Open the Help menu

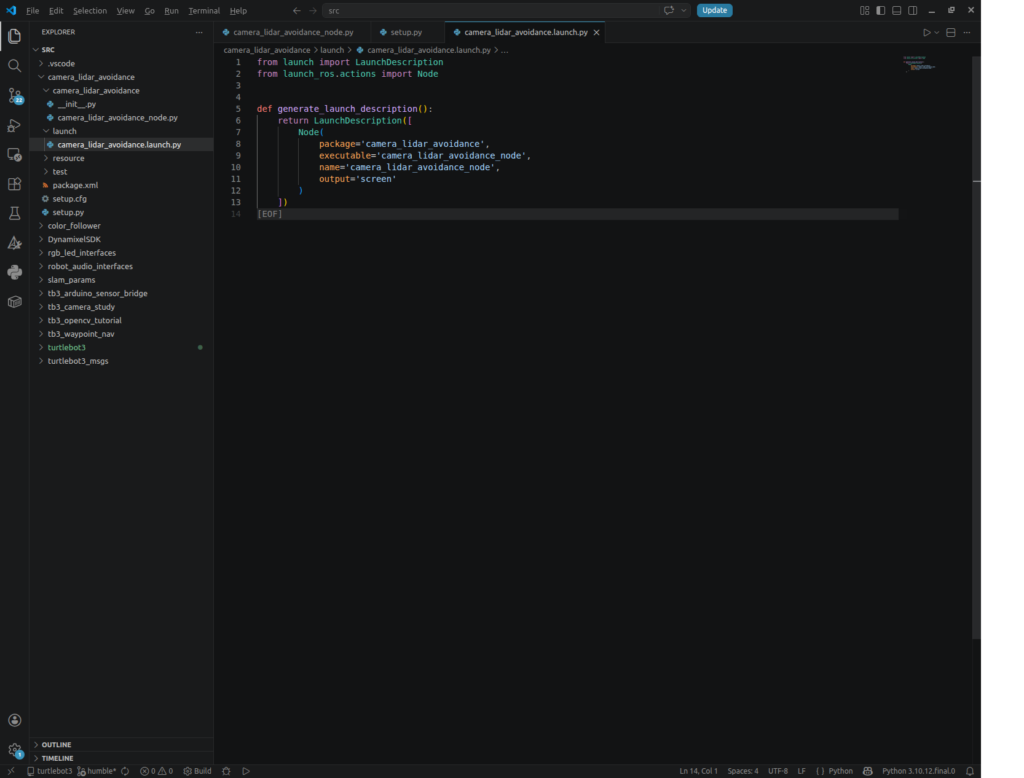click(x=238, y=10)
